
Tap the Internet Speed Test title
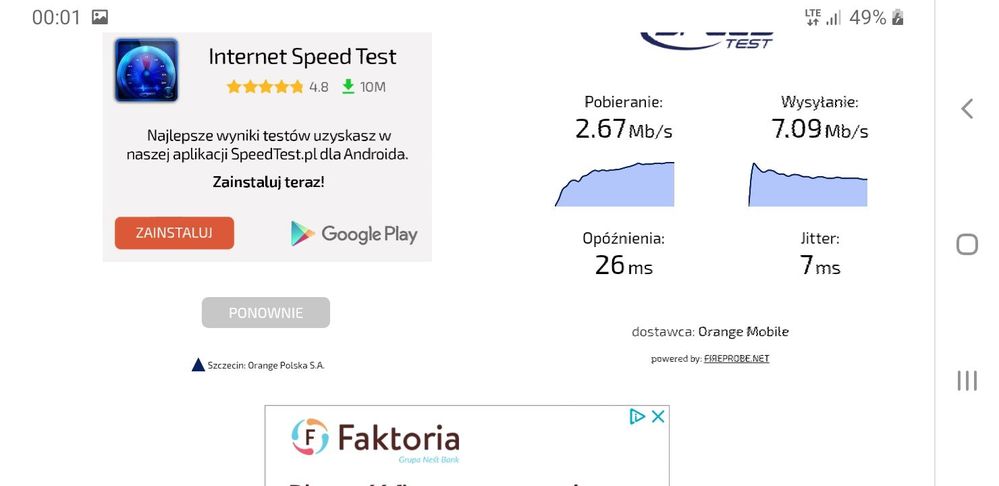click(302, 57)
